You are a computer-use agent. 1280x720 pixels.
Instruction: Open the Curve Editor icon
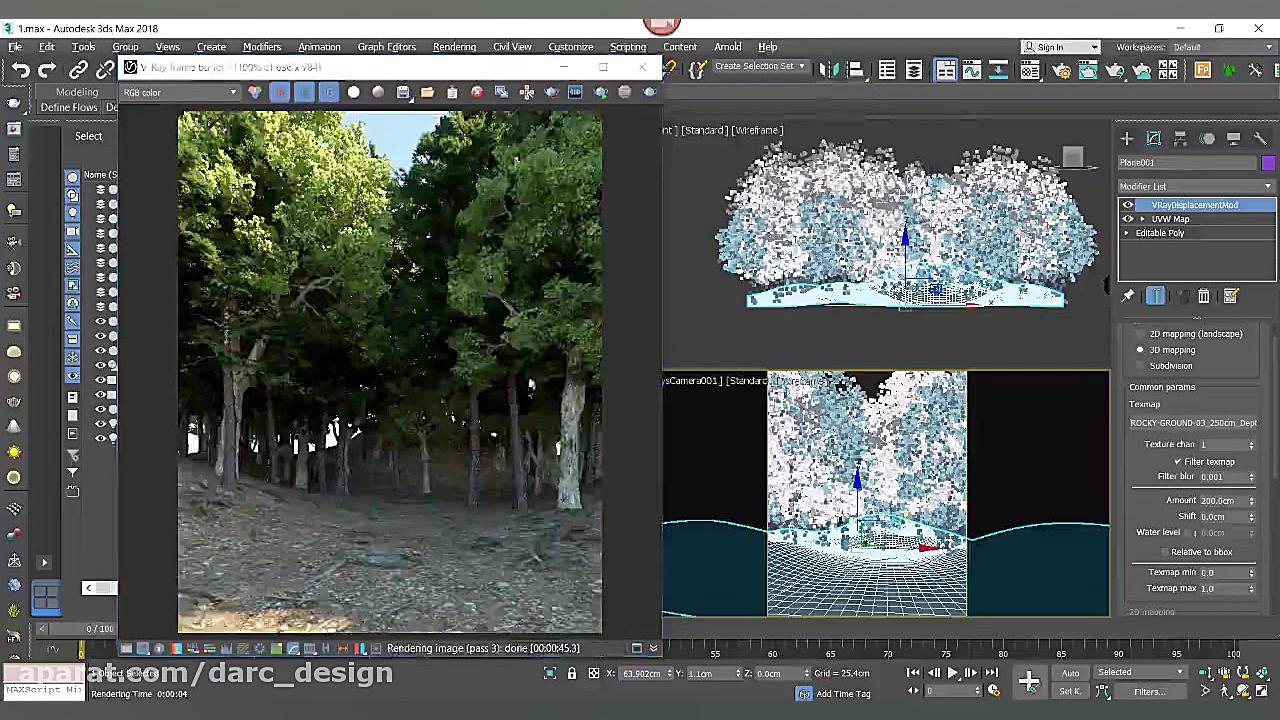pyautogui.click(x=971, y=70)
